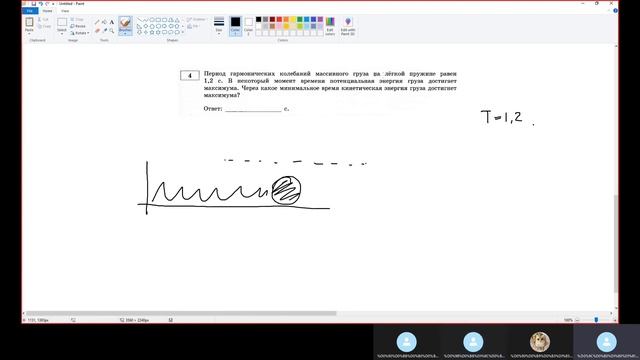
Task: Choose the purple color swatch
Action: tap(320, 19)
